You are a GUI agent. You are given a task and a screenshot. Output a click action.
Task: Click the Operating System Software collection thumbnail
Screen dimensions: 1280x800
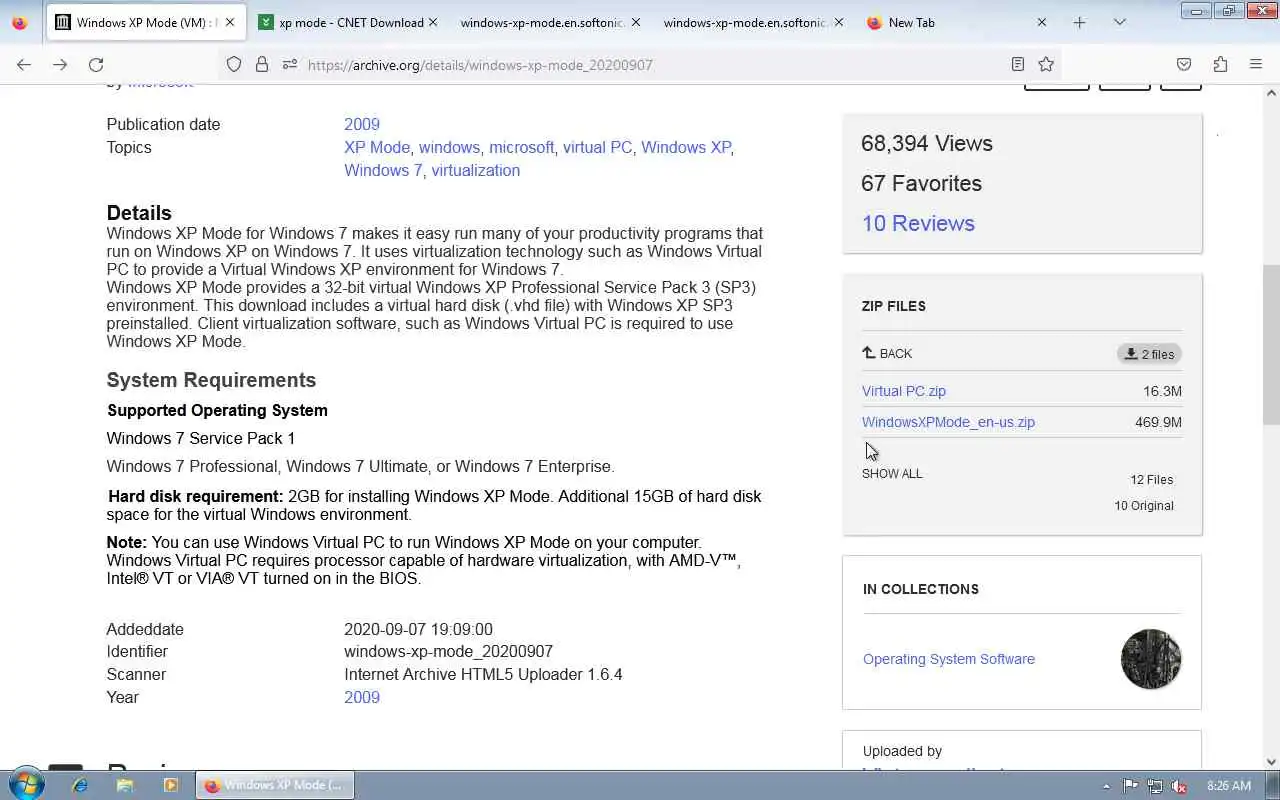tap(1151, 659)
